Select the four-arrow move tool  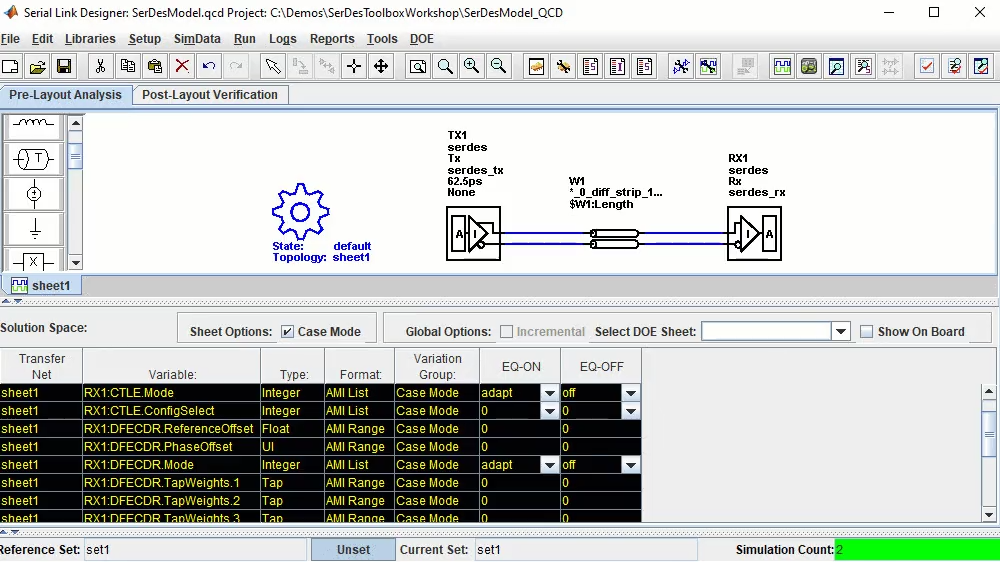click(x=381, y=66)
